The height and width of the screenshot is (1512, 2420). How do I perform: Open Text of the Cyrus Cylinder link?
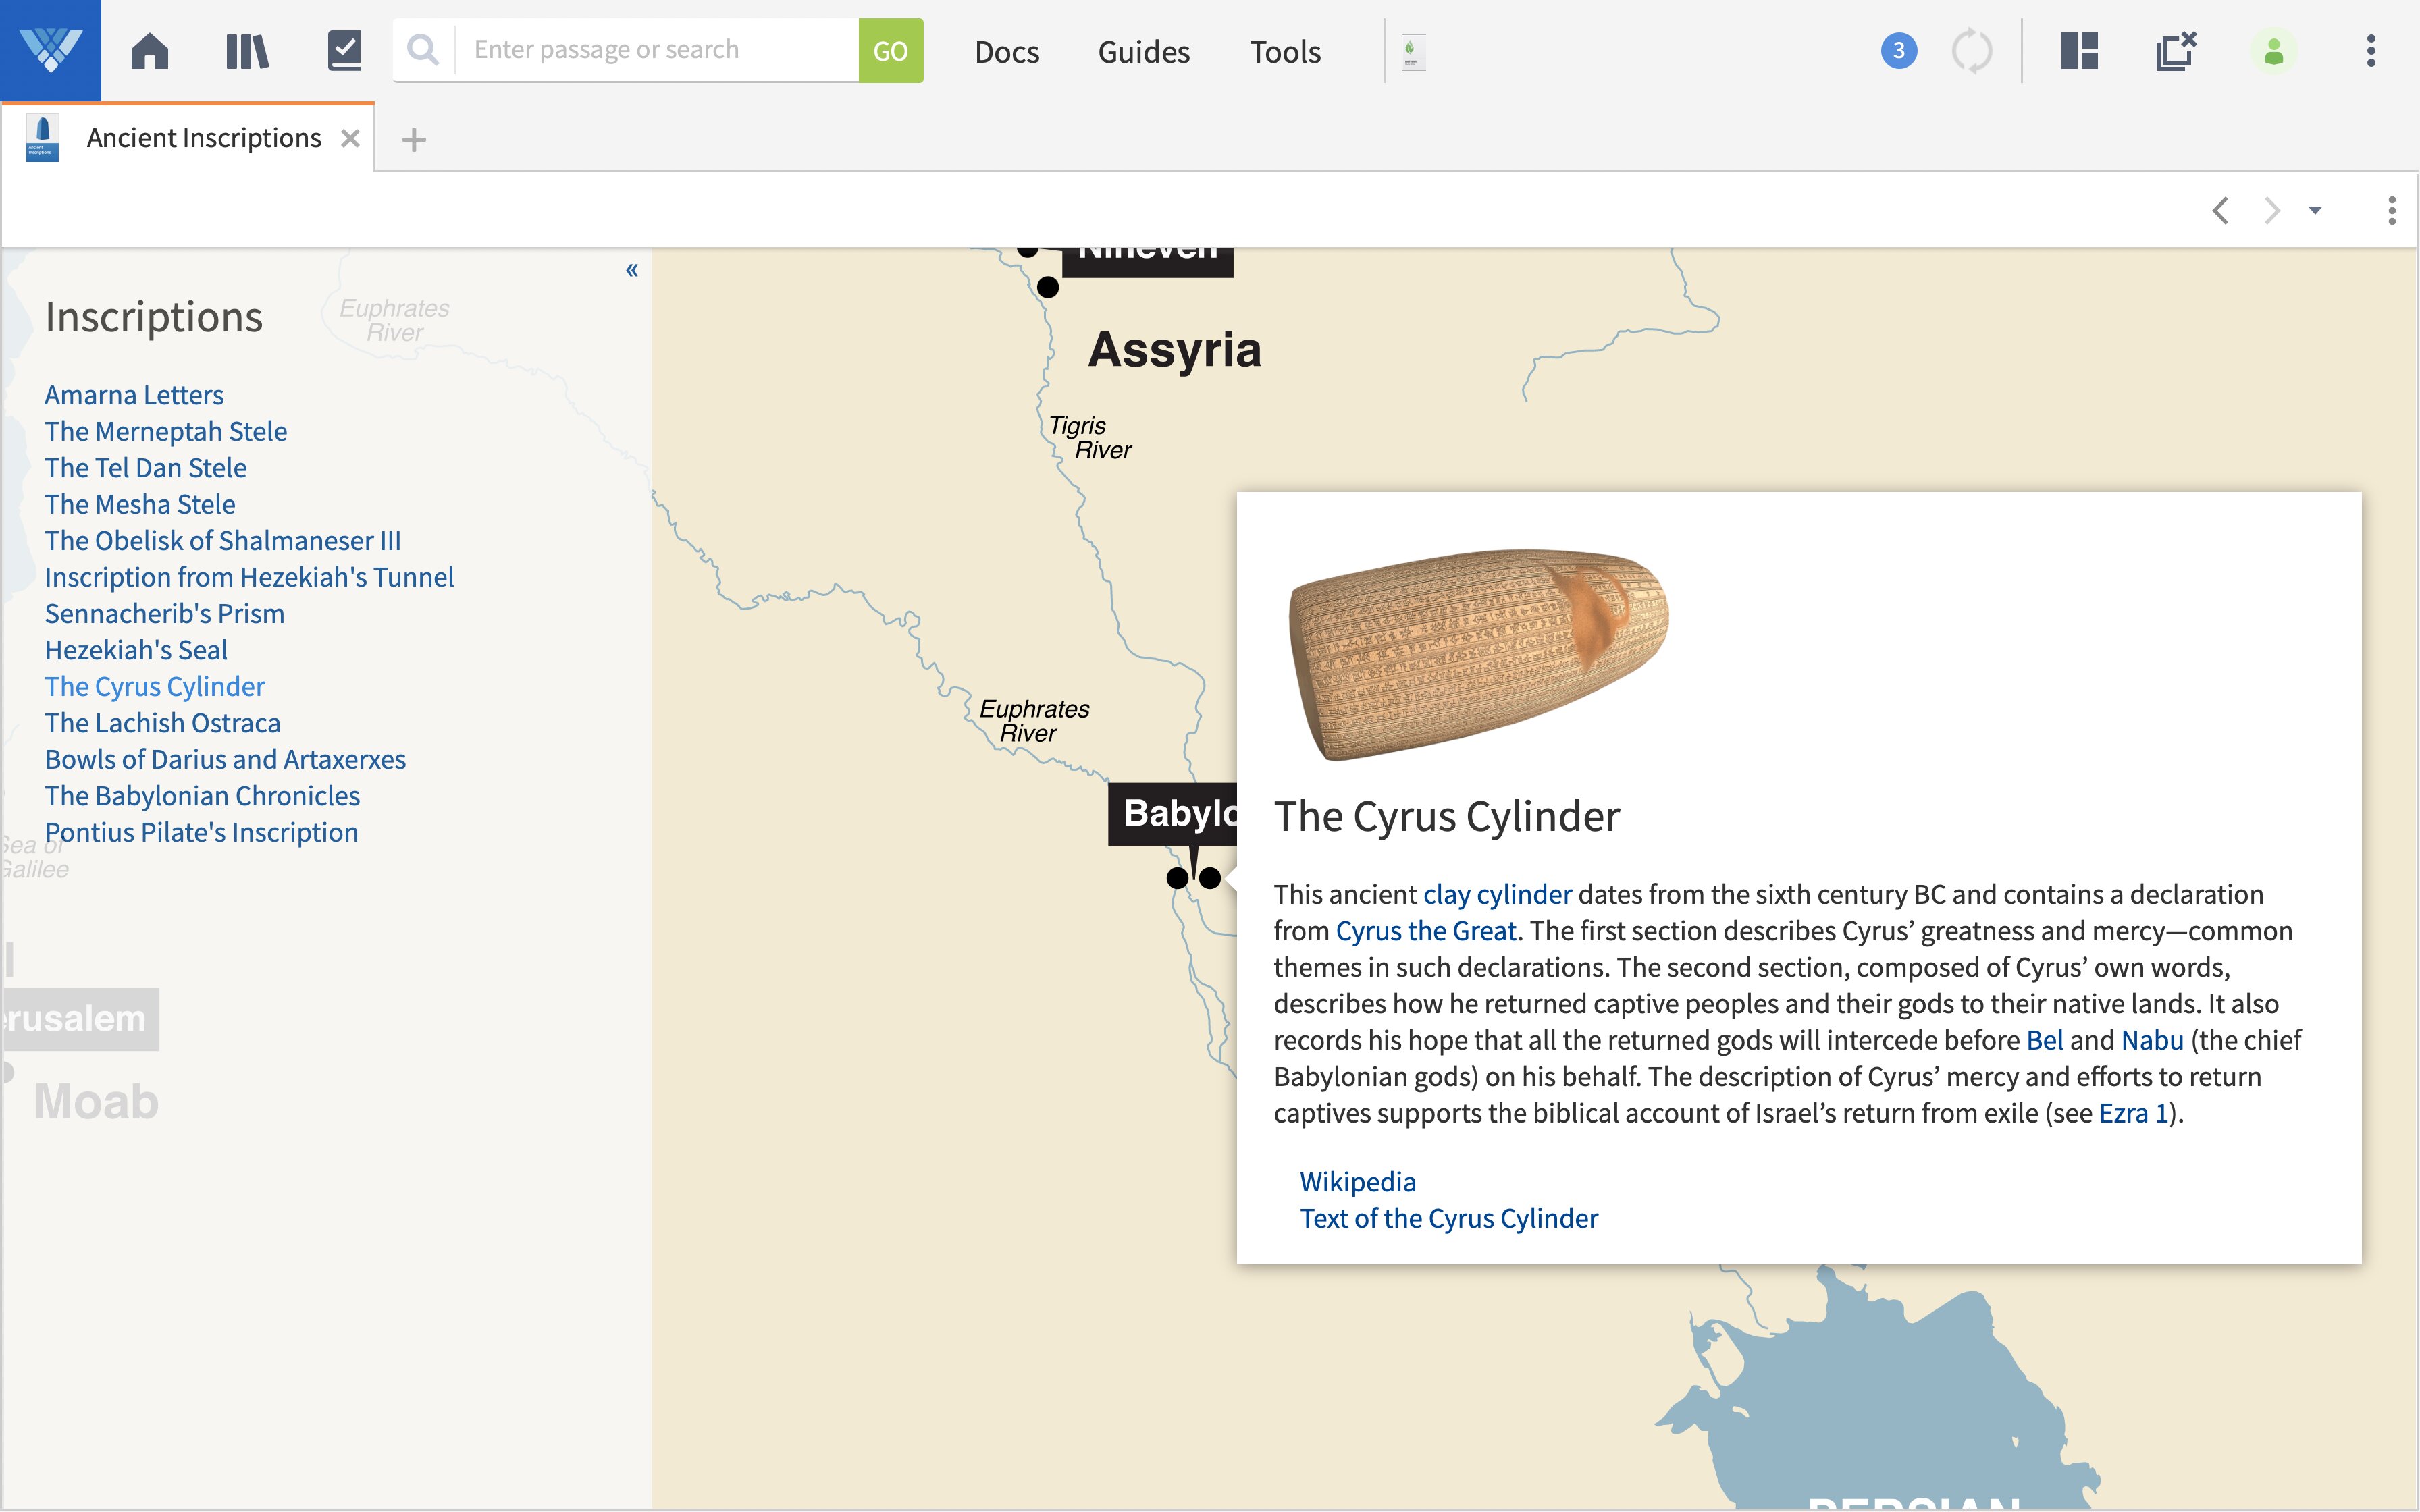click(x=1449, y=1218)
